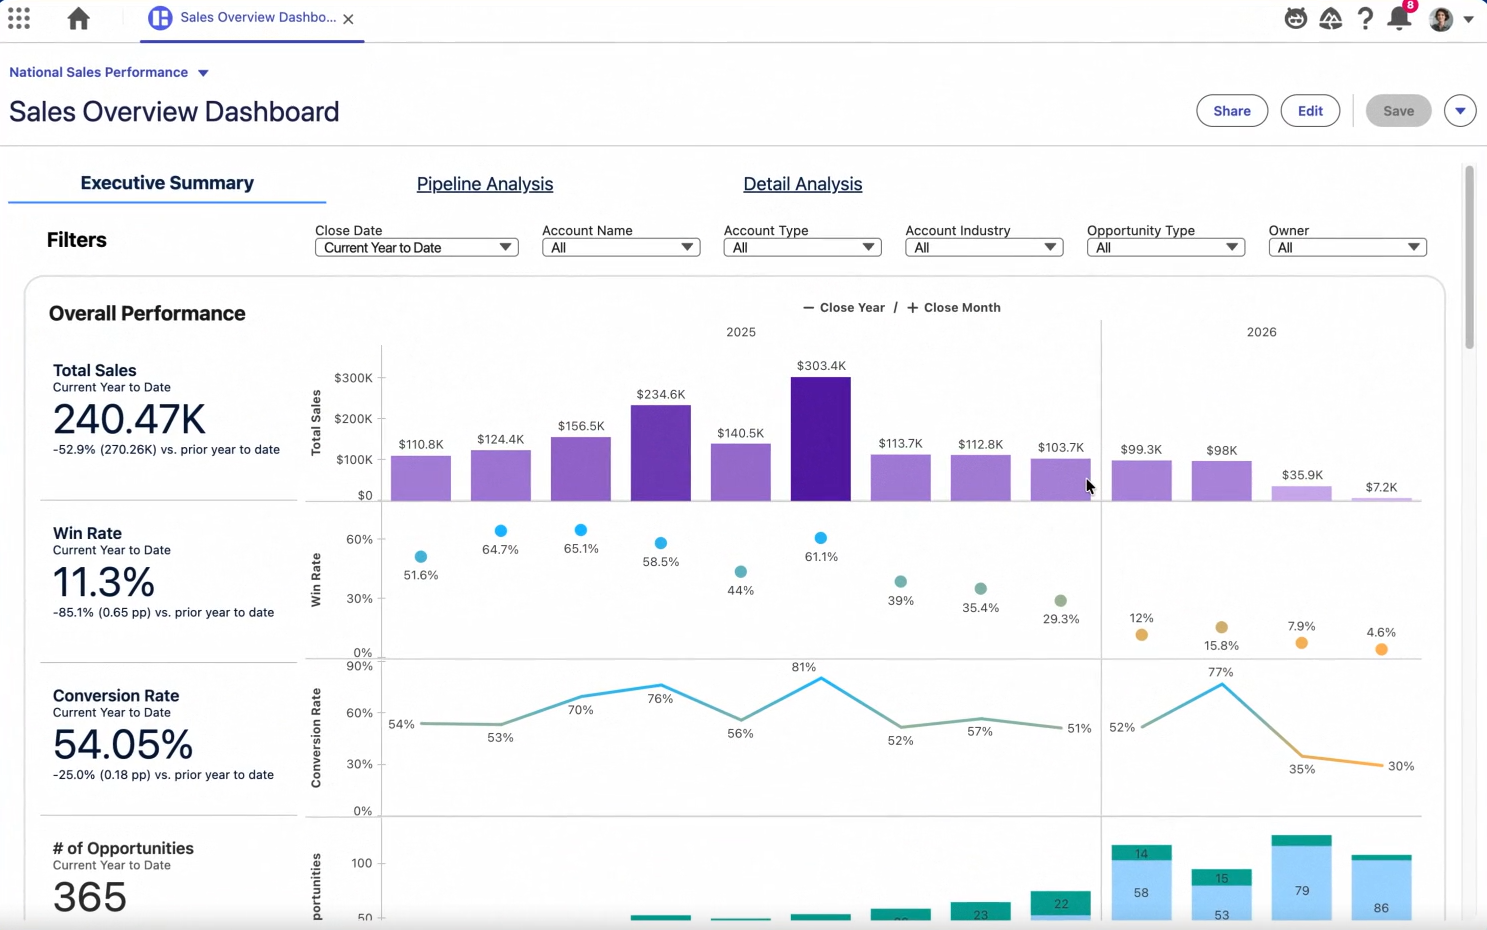The height and width of the screenshot is (930, 1487).
Task: Click the vertical page scrollbar
Action: [1469, 257]
